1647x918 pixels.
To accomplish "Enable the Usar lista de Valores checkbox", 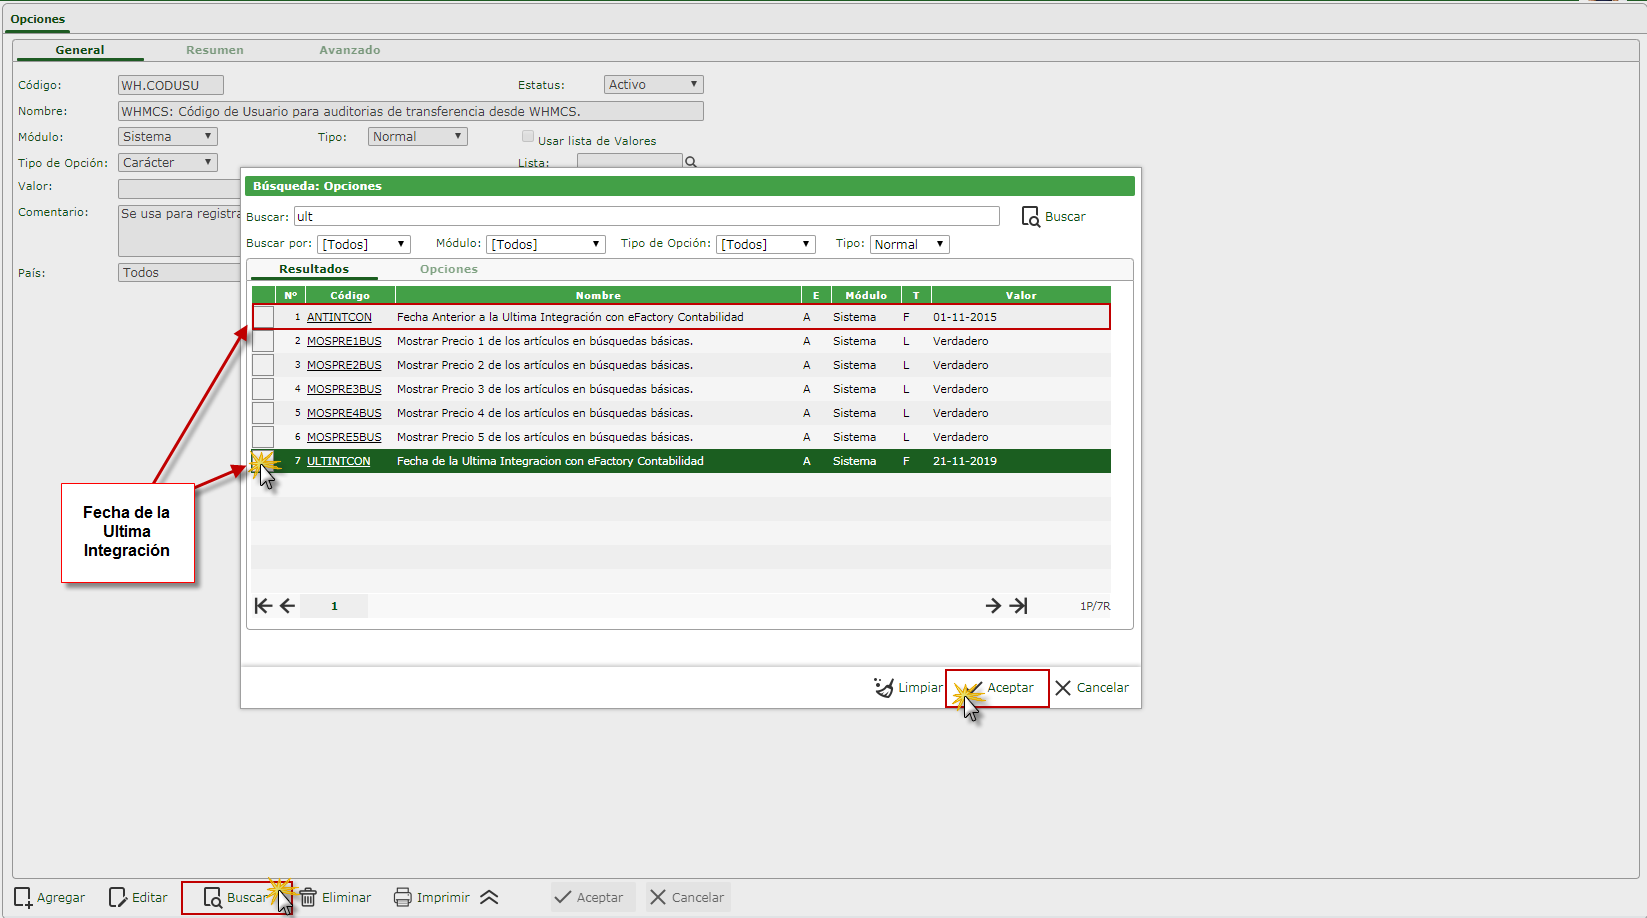I will (528, 137).
